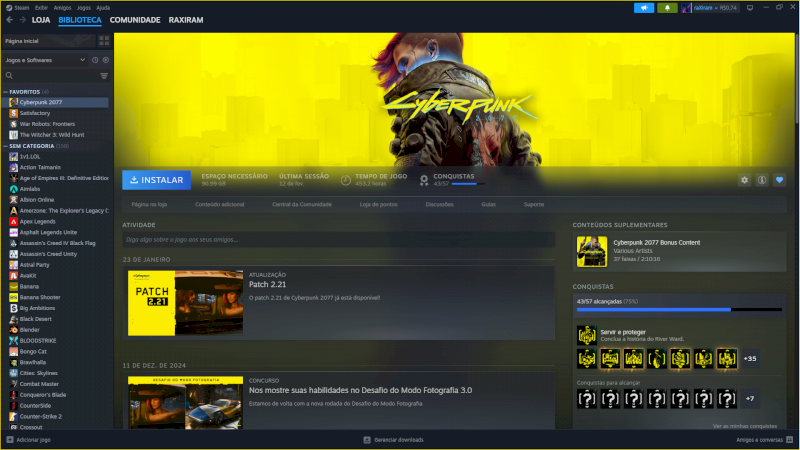The height and width of the screenshot is (450, 800).
Task: Collapse the SEM CATEGORIA section
Action: pos(6,146)
